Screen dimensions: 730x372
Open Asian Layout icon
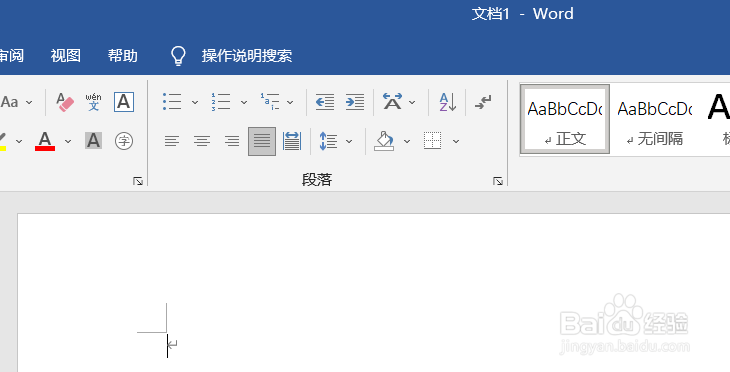click(x=392, y=102)
